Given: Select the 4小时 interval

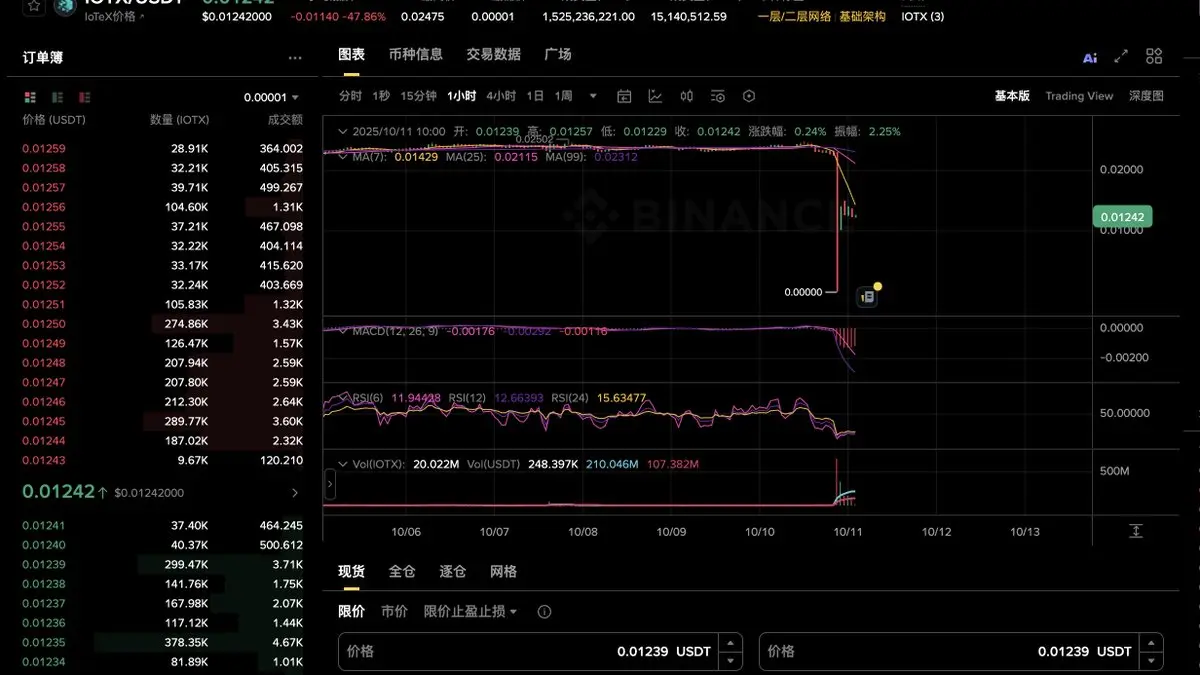Looking at the screenshot, I should [501, 96].
